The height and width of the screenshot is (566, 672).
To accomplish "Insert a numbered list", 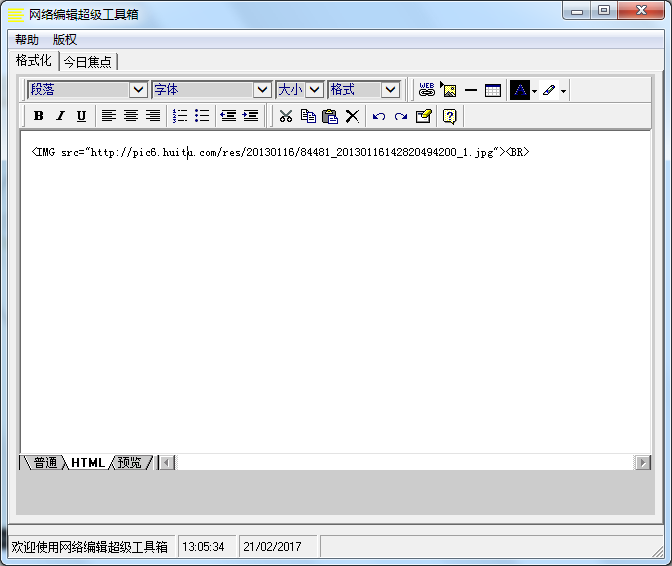I will 180,116.
